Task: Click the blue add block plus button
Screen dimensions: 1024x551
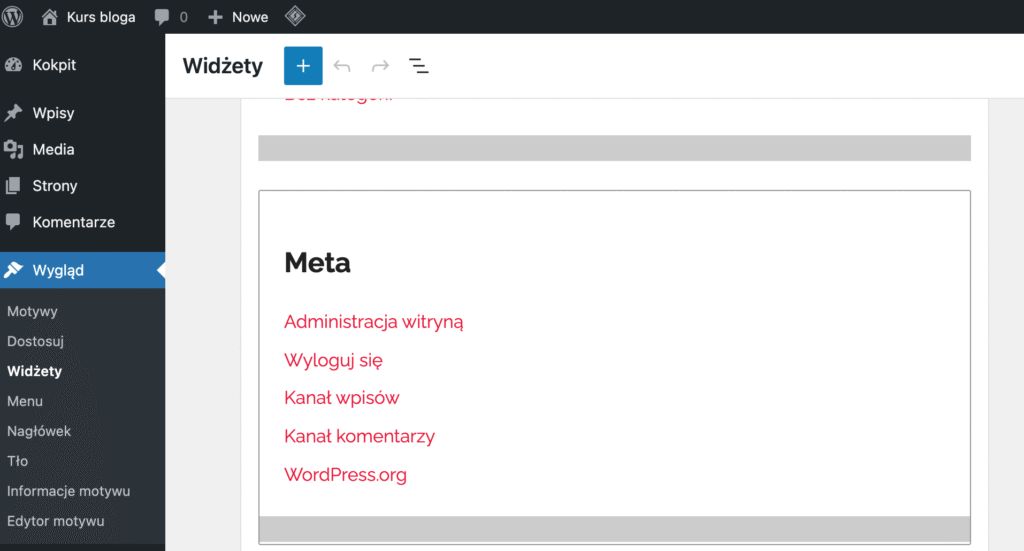Action: tap(303, 66)
